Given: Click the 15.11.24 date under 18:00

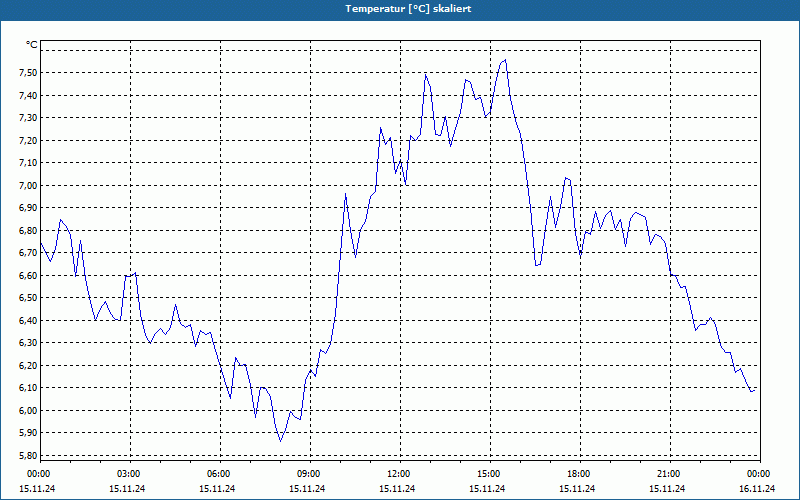Looking at the screenshot, I should click(x=577, y=489).
